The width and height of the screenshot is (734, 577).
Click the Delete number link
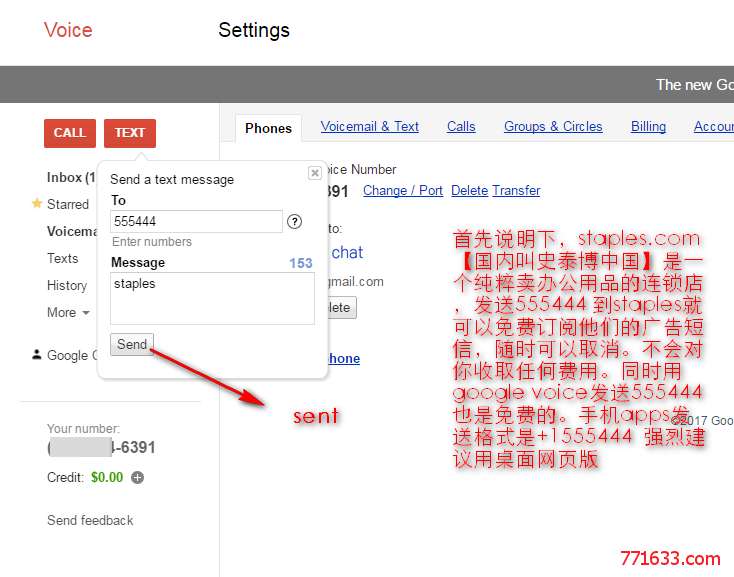(470, 190)
